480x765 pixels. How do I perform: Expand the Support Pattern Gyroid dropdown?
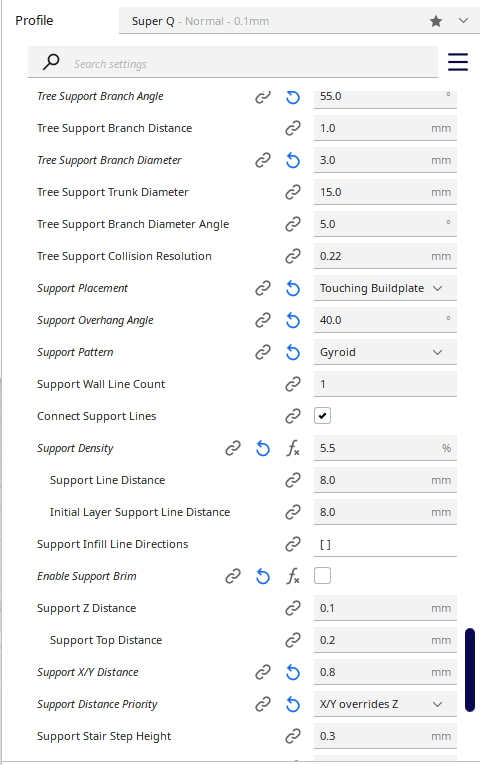tap(385, 352)
